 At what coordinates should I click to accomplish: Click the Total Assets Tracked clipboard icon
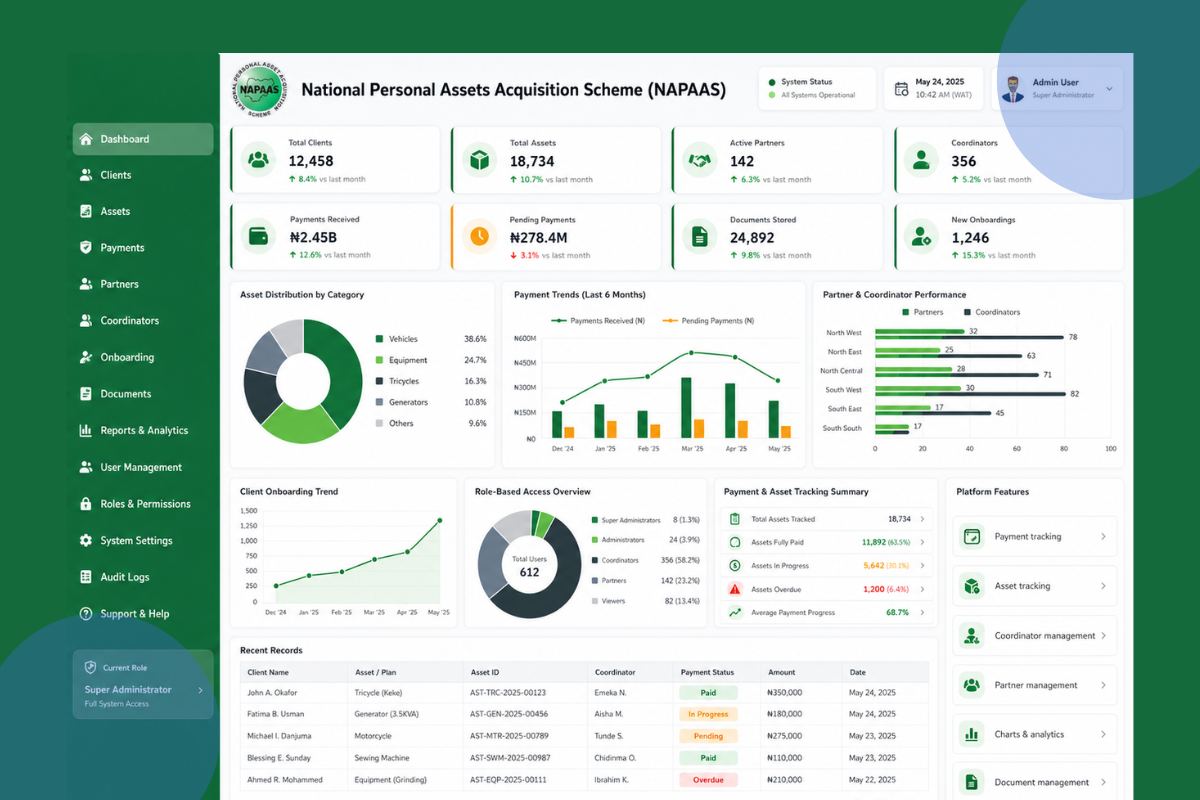(735, 519)
